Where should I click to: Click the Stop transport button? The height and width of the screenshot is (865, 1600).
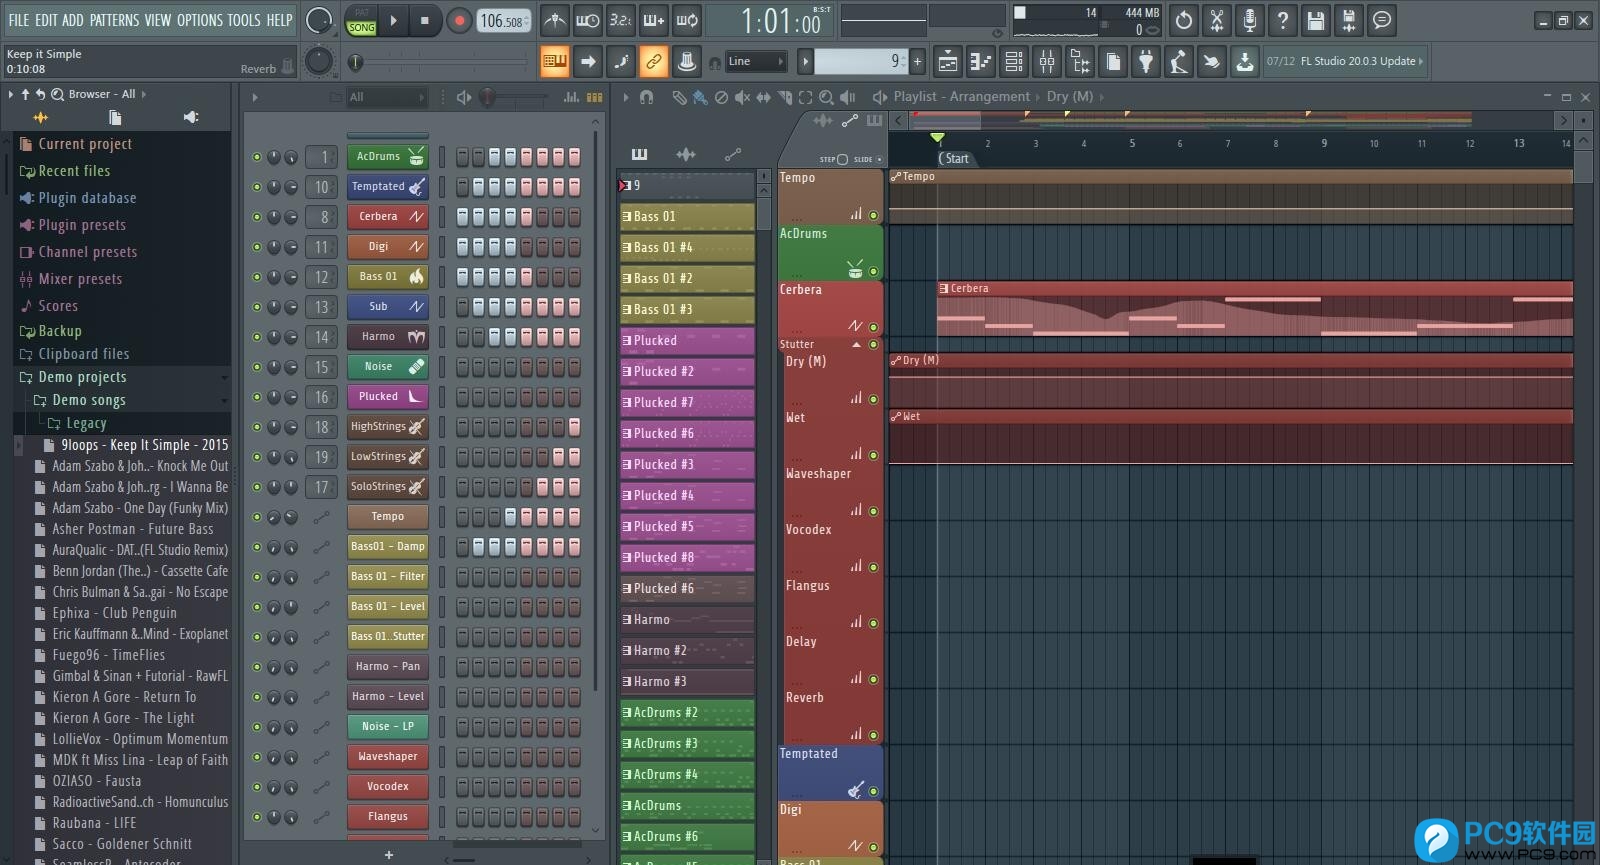click(424, 20)
